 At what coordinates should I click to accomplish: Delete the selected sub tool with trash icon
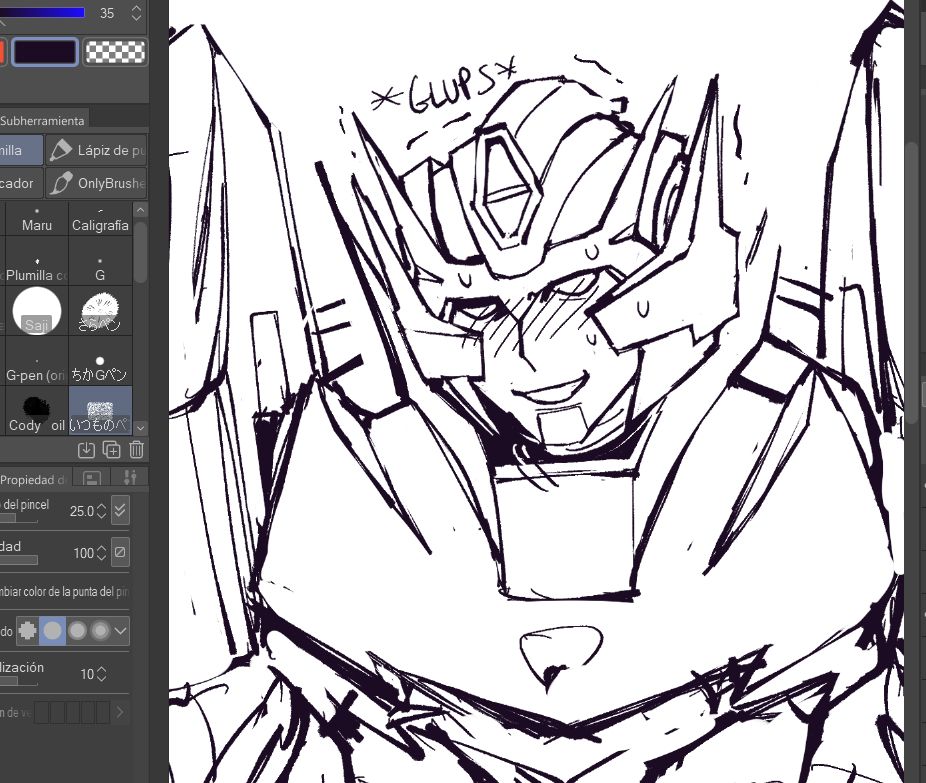pyautogui.click(x=136, y=450)
